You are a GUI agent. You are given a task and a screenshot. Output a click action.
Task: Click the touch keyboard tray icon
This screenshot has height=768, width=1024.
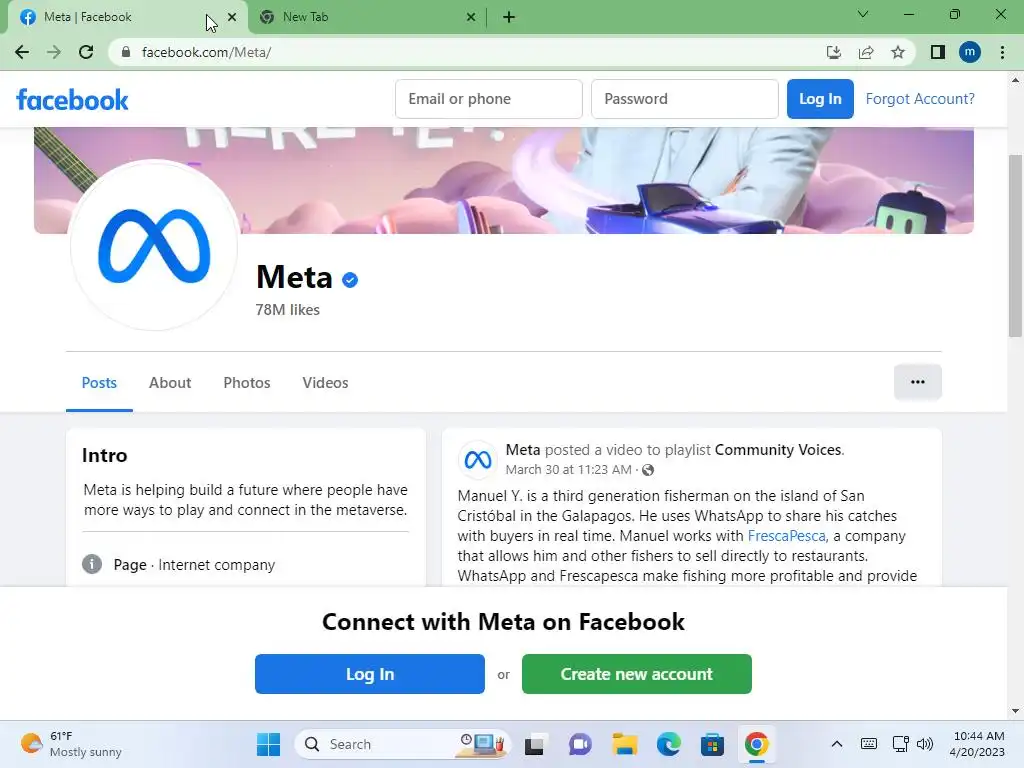pyautogui.click(x=869, y=744)
